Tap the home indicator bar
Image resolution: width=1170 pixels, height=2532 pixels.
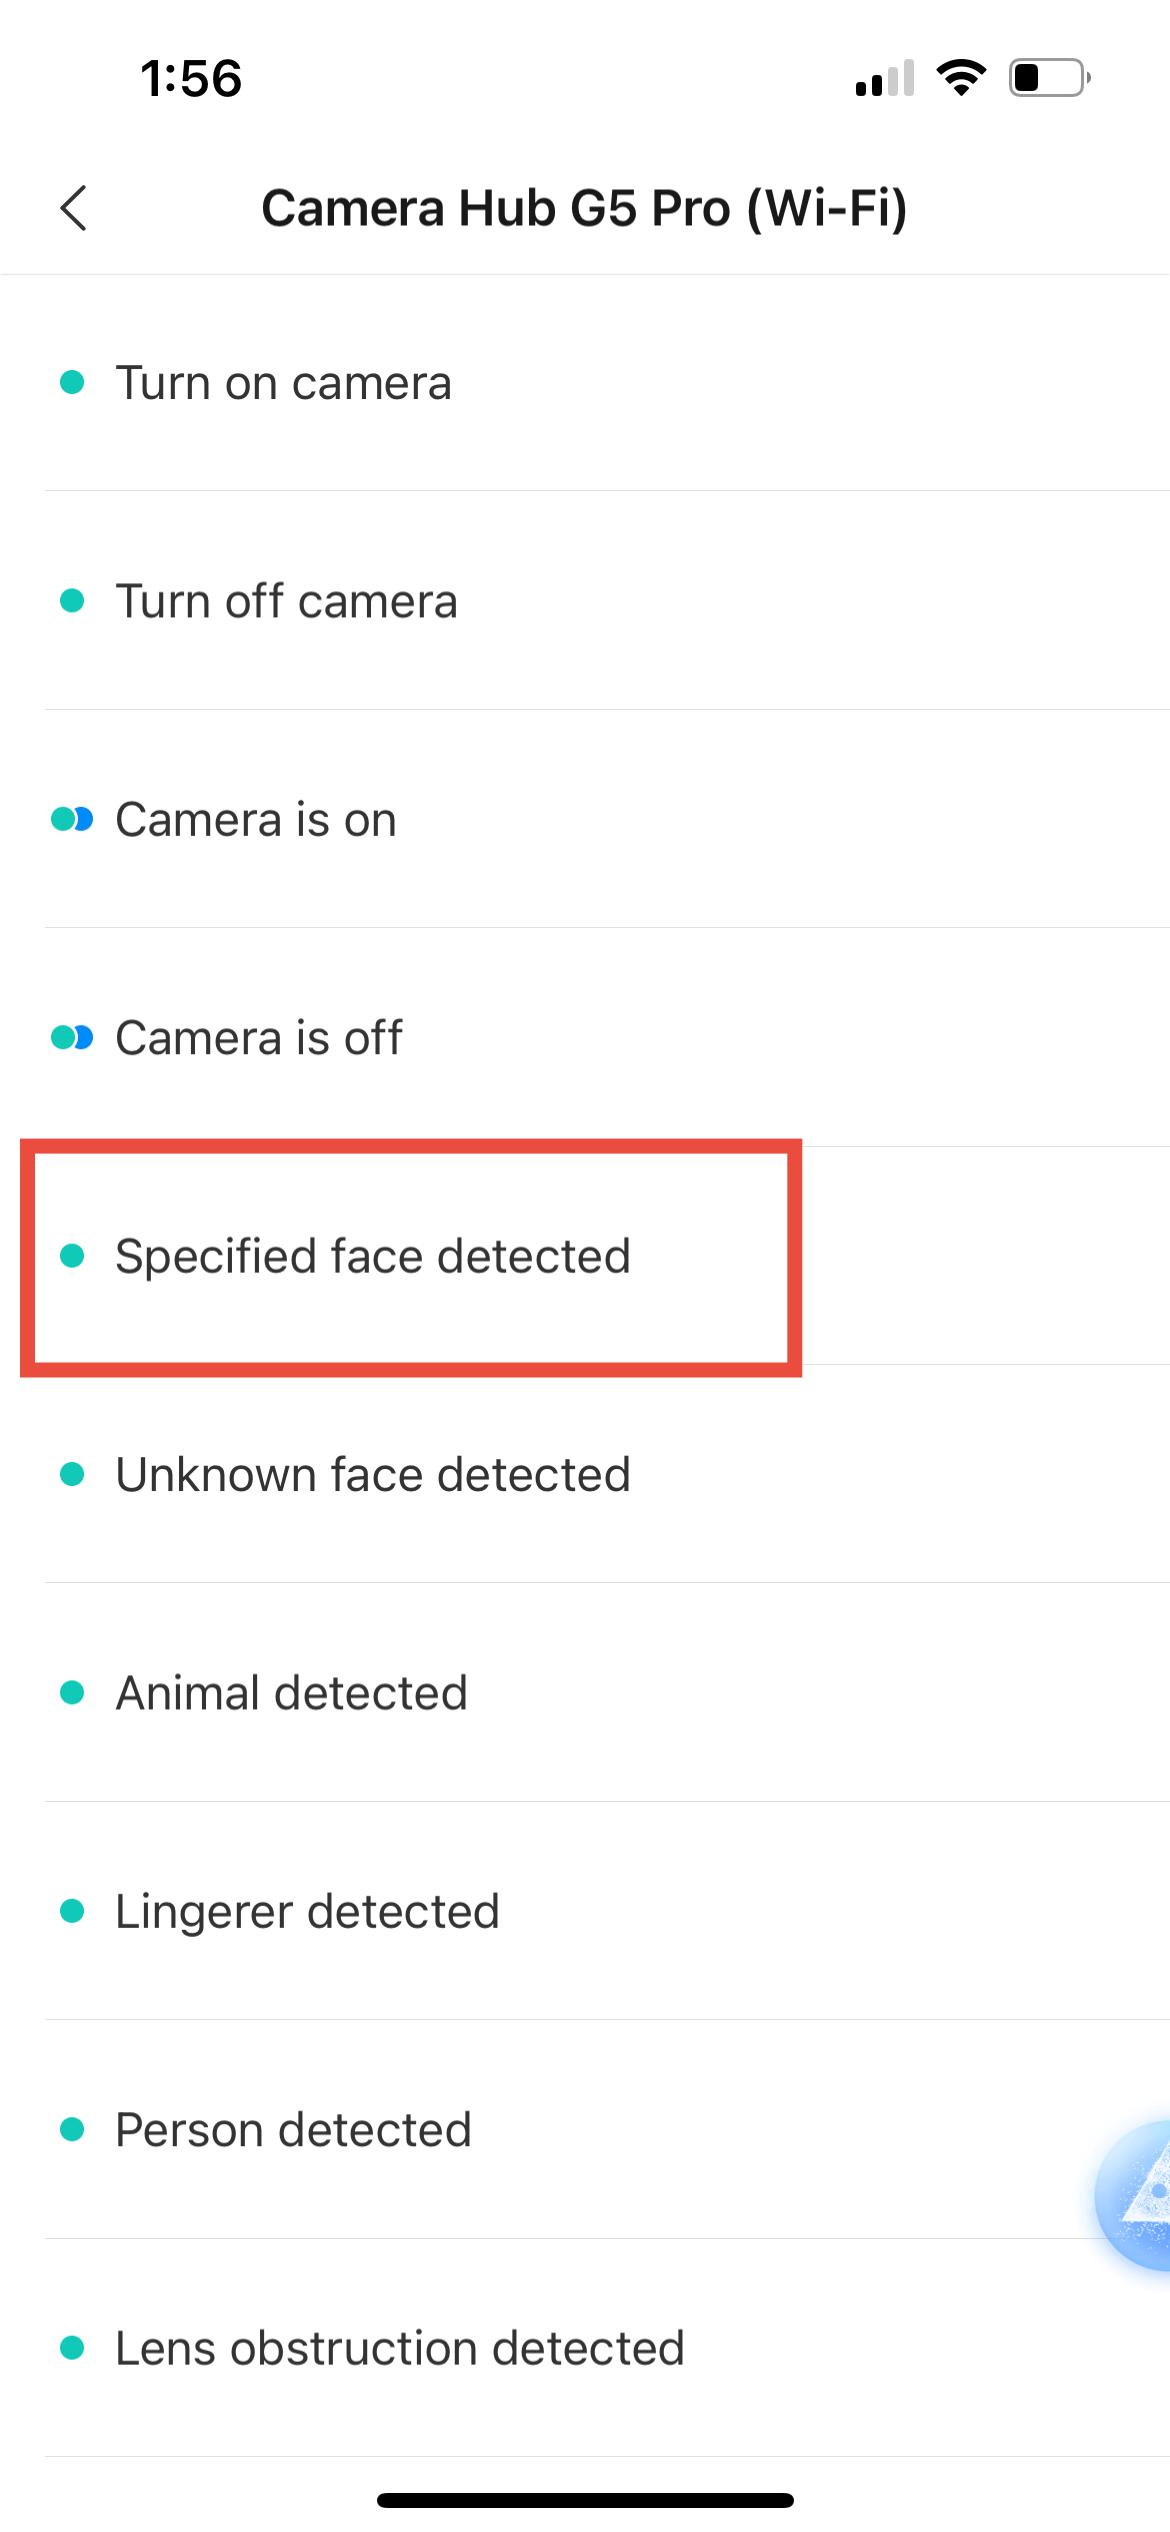[585, 2500]
